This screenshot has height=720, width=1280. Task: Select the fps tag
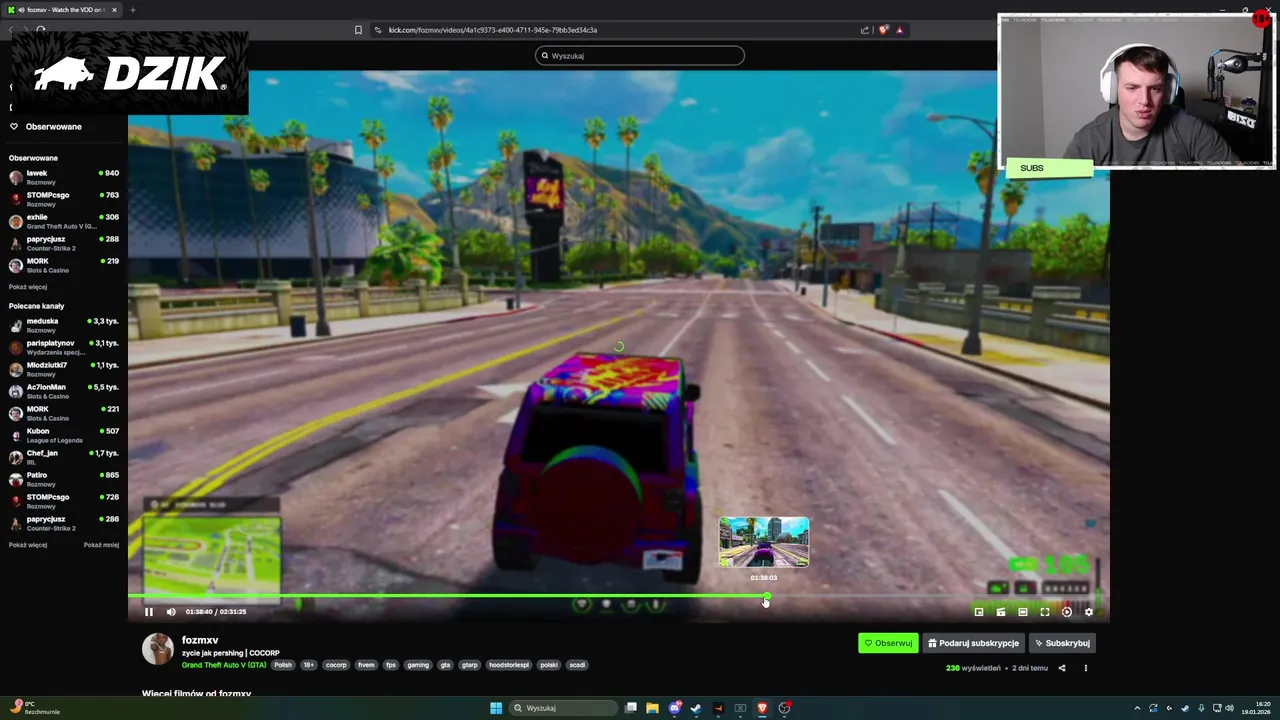tap(391, 665)
